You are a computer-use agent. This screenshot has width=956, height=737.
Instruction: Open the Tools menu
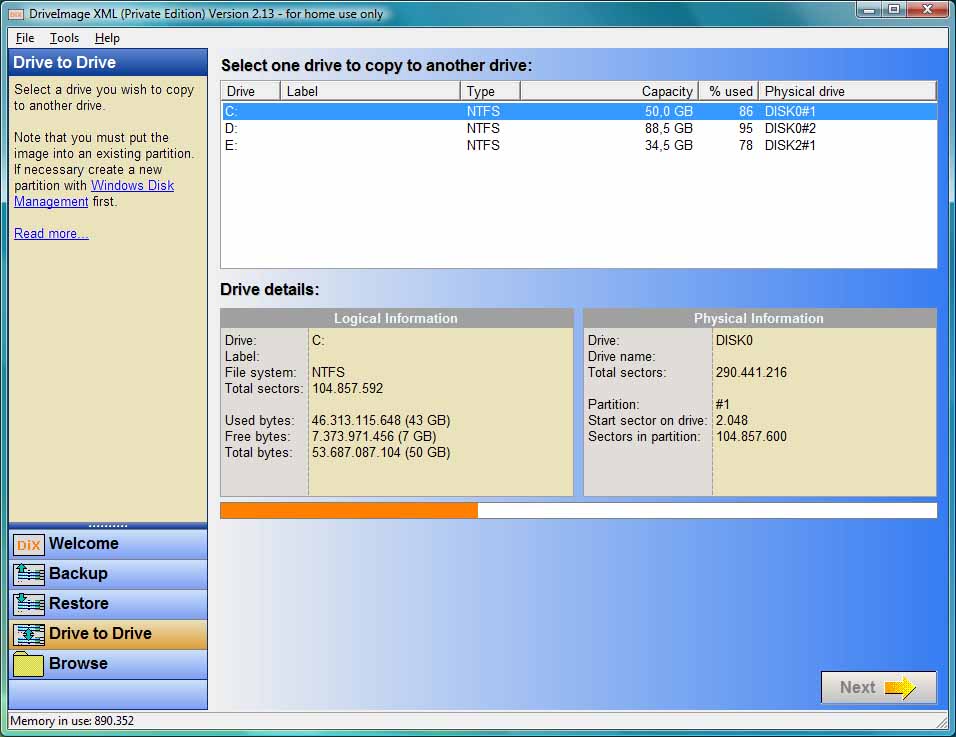click(x=64, y=38)
